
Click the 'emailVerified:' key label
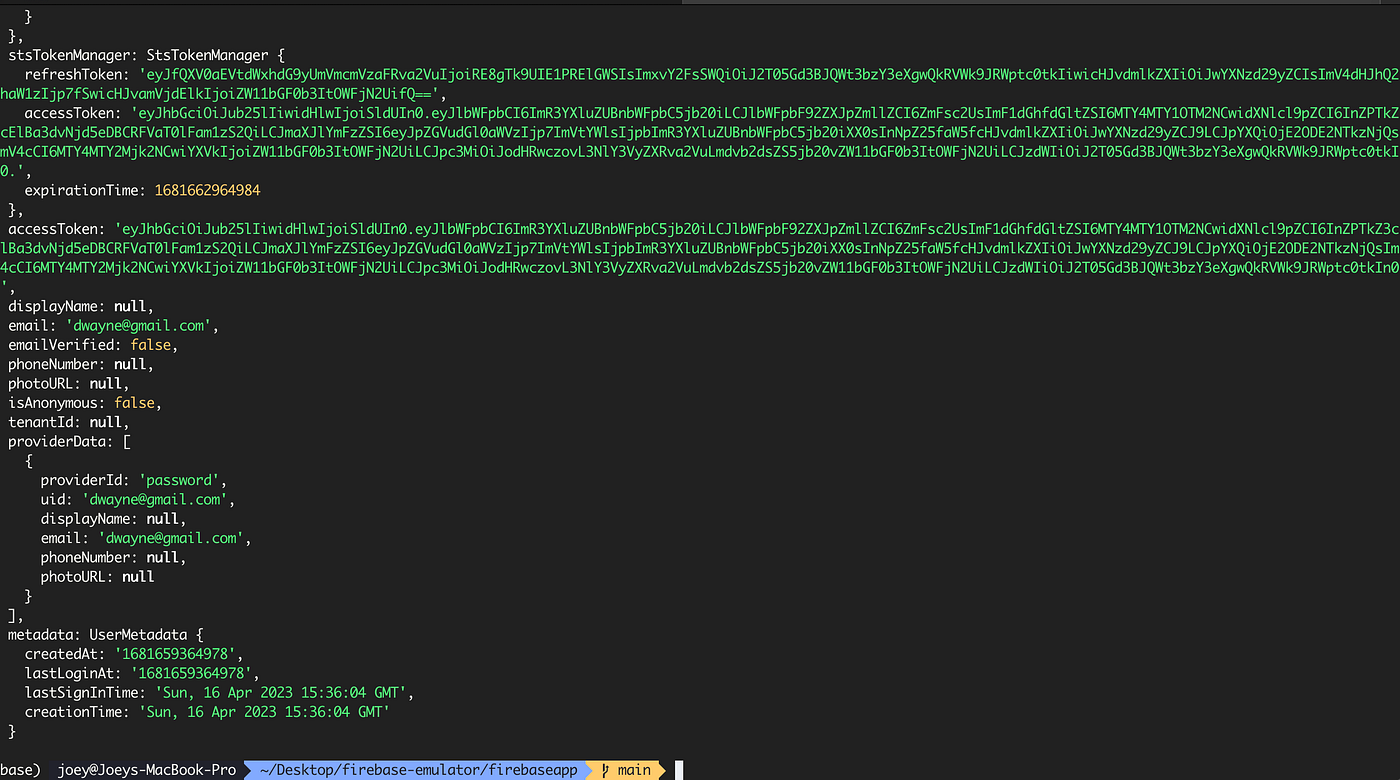coord(65,345)
